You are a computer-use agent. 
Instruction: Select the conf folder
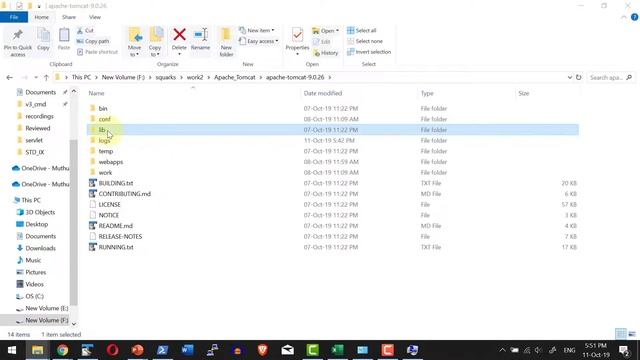(x=104, y=119)
